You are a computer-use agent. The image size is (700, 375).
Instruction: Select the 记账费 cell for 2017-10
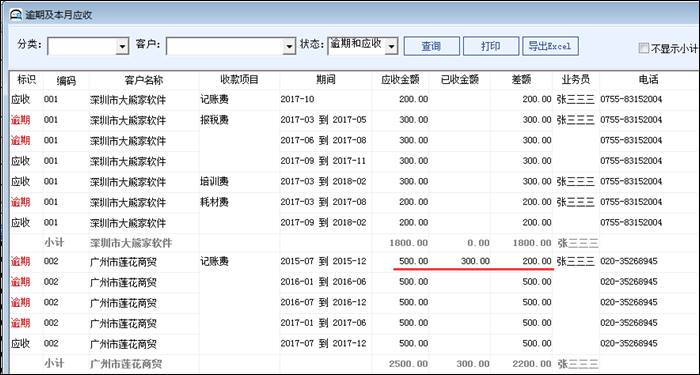click(215, 99)
